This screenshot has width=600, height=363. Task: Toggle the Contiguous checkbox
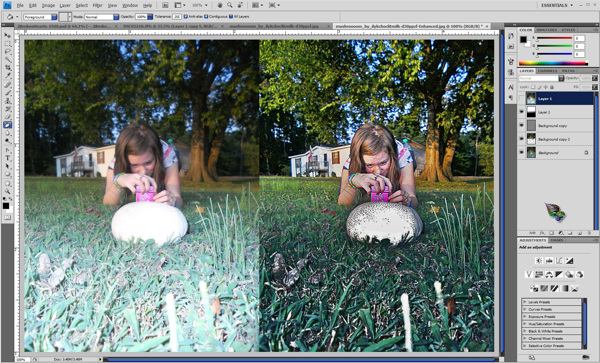tap(206, 17)
